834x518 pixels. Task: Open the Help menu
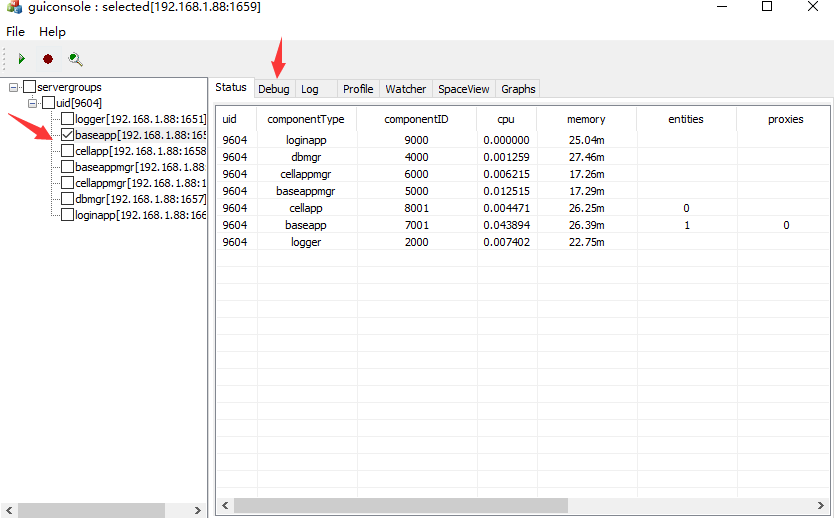52,32
